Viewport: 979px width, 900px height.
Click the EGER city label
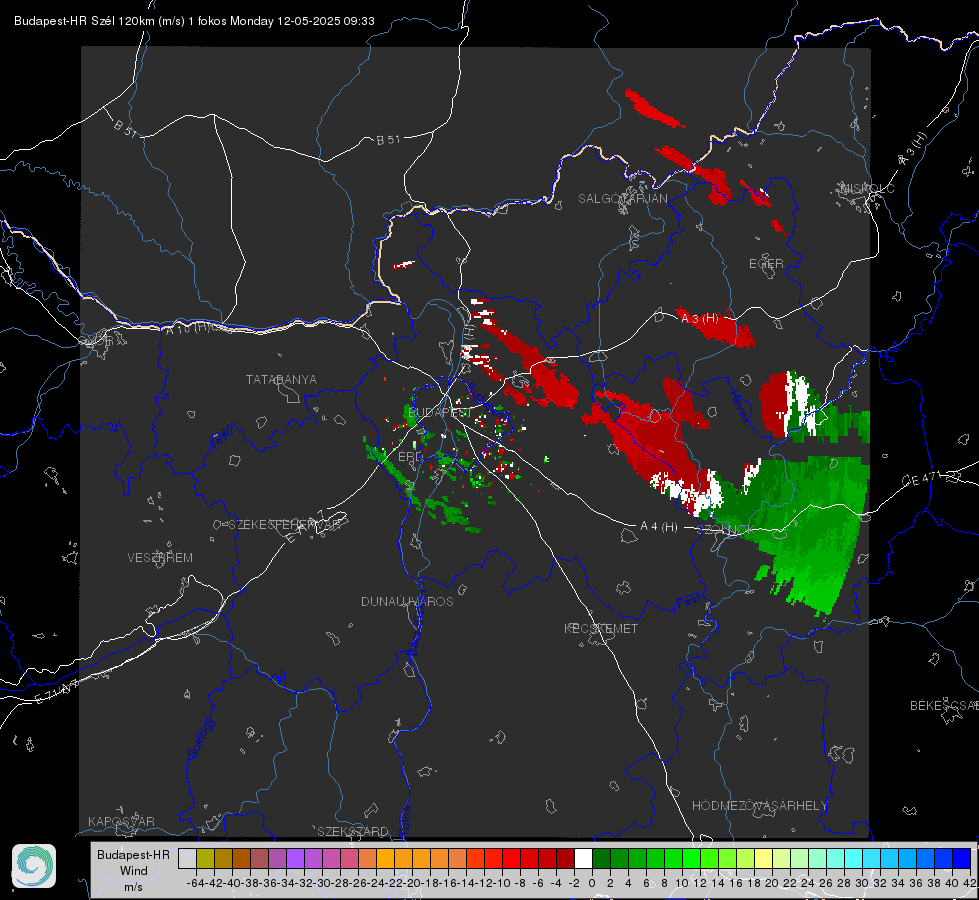tap(766, 264)
